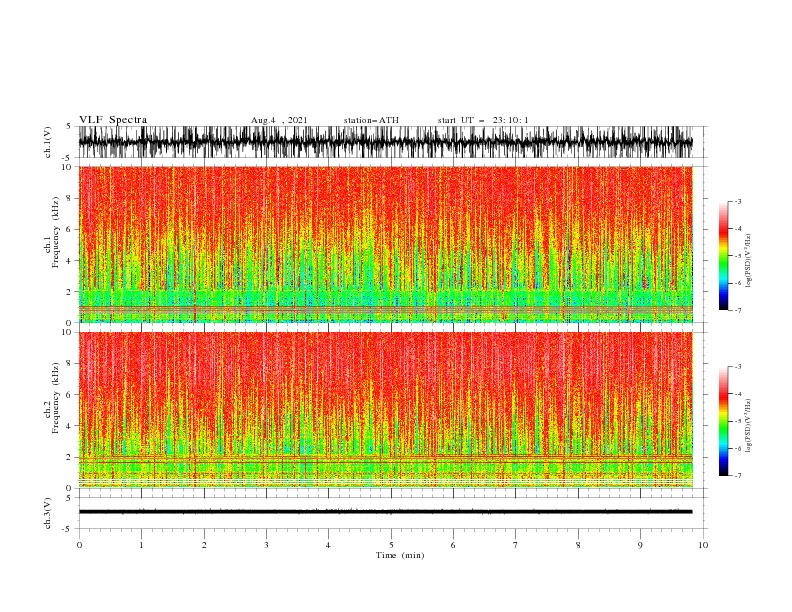This screenshot has height=612, width=792.
Task: Click the "-7" label on lower color bar
Action: tap(737, 476)
